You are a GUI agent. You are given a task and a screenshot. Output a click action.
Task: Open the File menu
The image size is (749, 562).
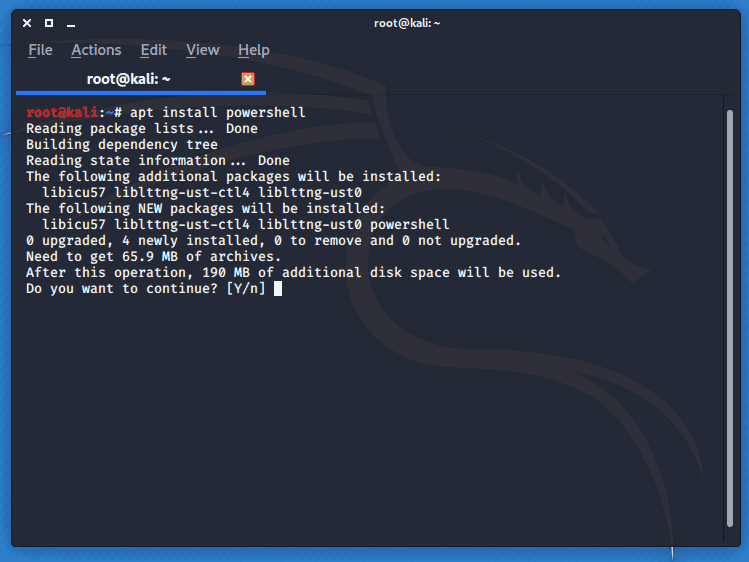(40, 50)
